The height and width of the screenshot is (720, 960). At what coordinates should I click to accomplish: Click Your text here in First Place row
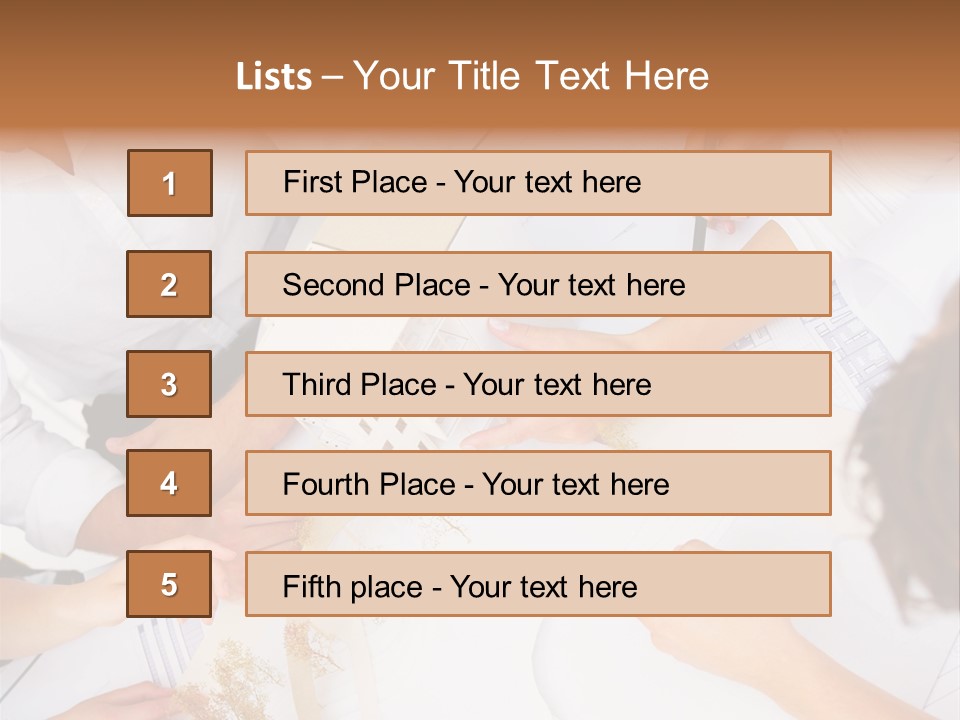547,182
